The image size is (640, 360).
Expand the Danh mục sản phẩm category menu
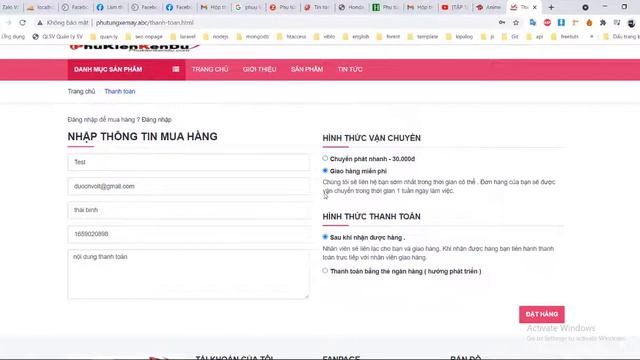pyautogui.click(x=127, y=69)
